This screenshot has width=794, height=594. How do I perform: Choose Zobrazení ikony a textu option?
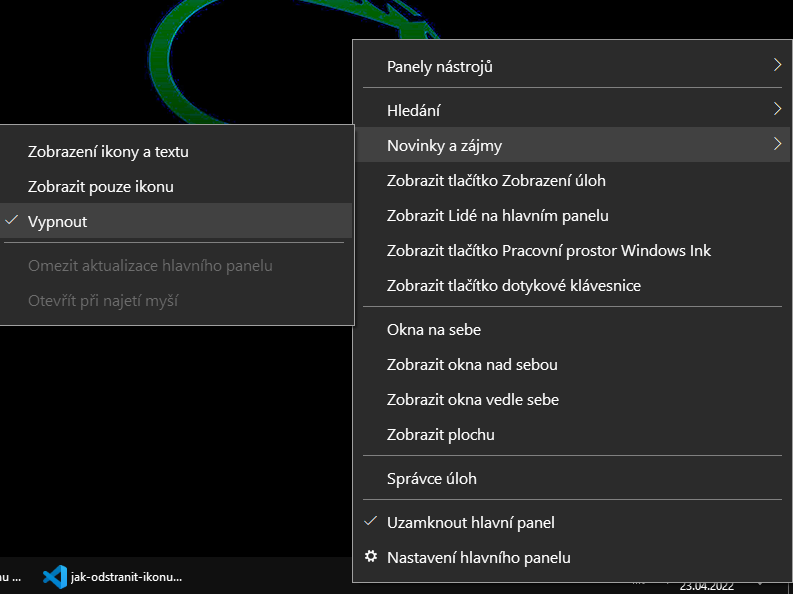108,152
